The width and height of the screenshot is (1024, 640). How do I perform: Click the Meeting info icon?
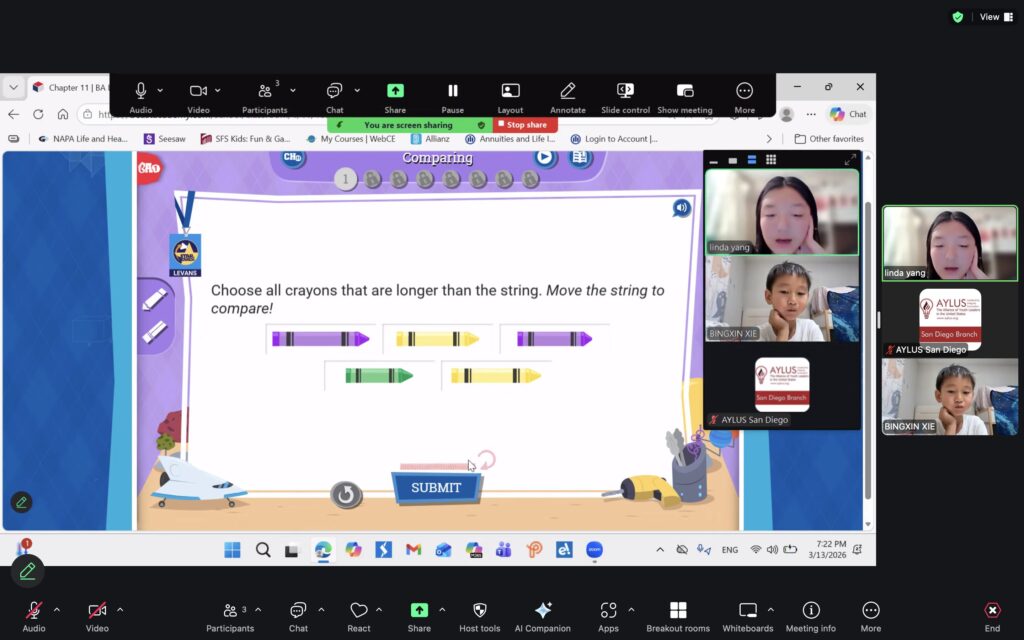[x=811, y=610]
